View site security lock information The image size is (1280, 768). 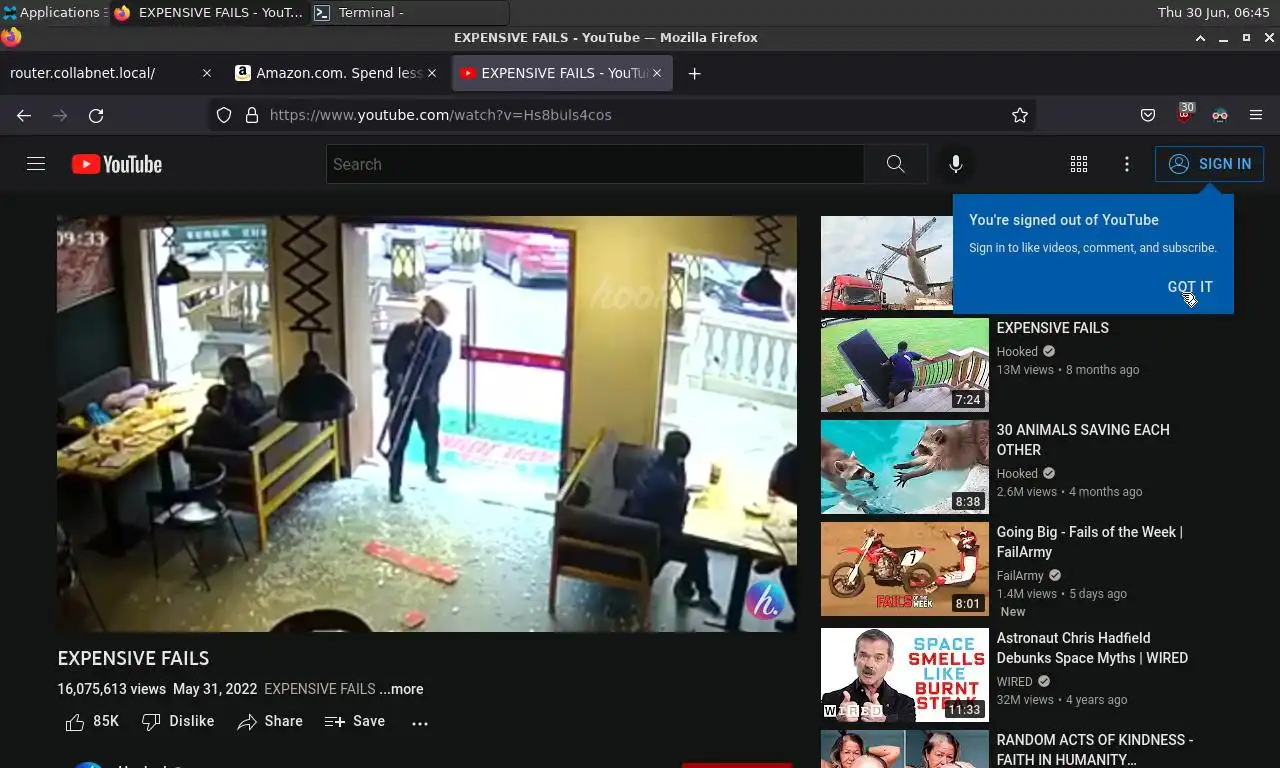tap(252, 115)
